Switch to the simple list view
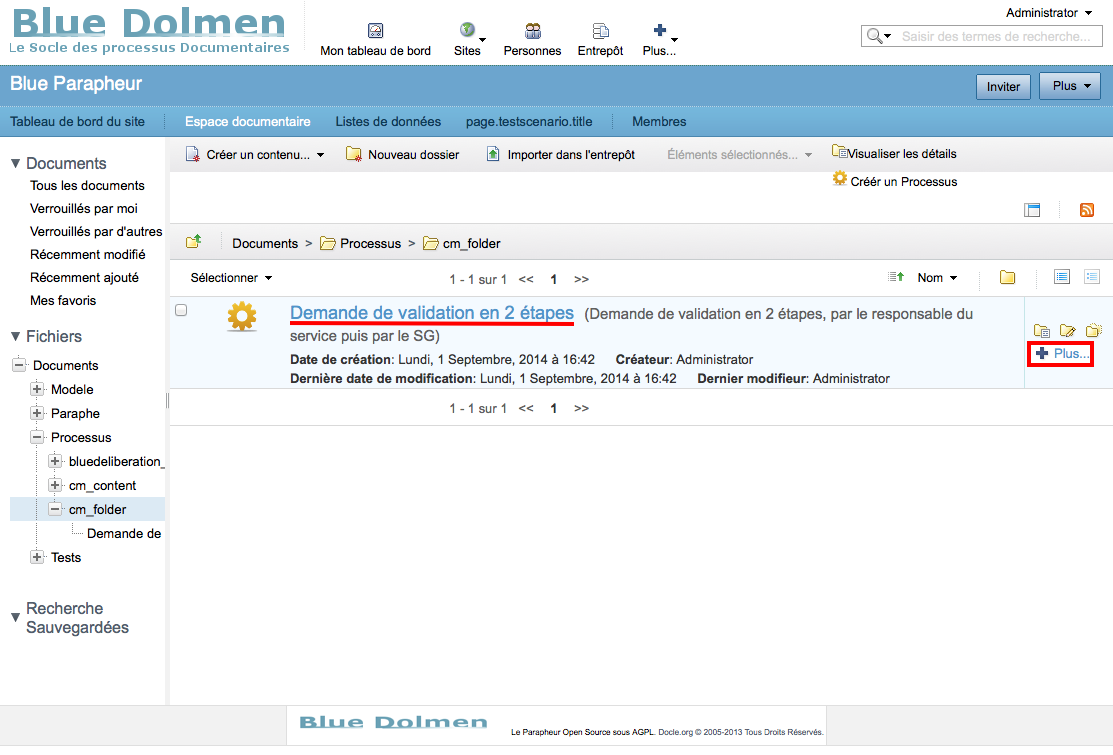The height and width of the screenshot is (755, 1113). [1062, 277]
